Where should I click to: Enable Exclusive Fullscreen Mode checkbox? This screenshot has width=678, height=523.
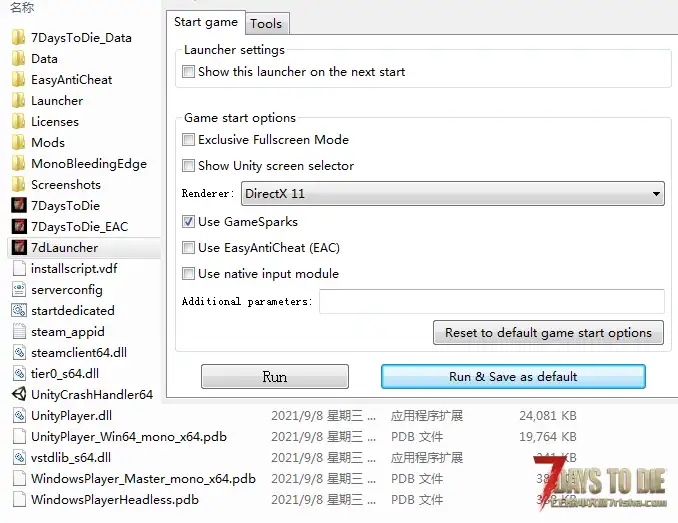[x=189, y=140]
